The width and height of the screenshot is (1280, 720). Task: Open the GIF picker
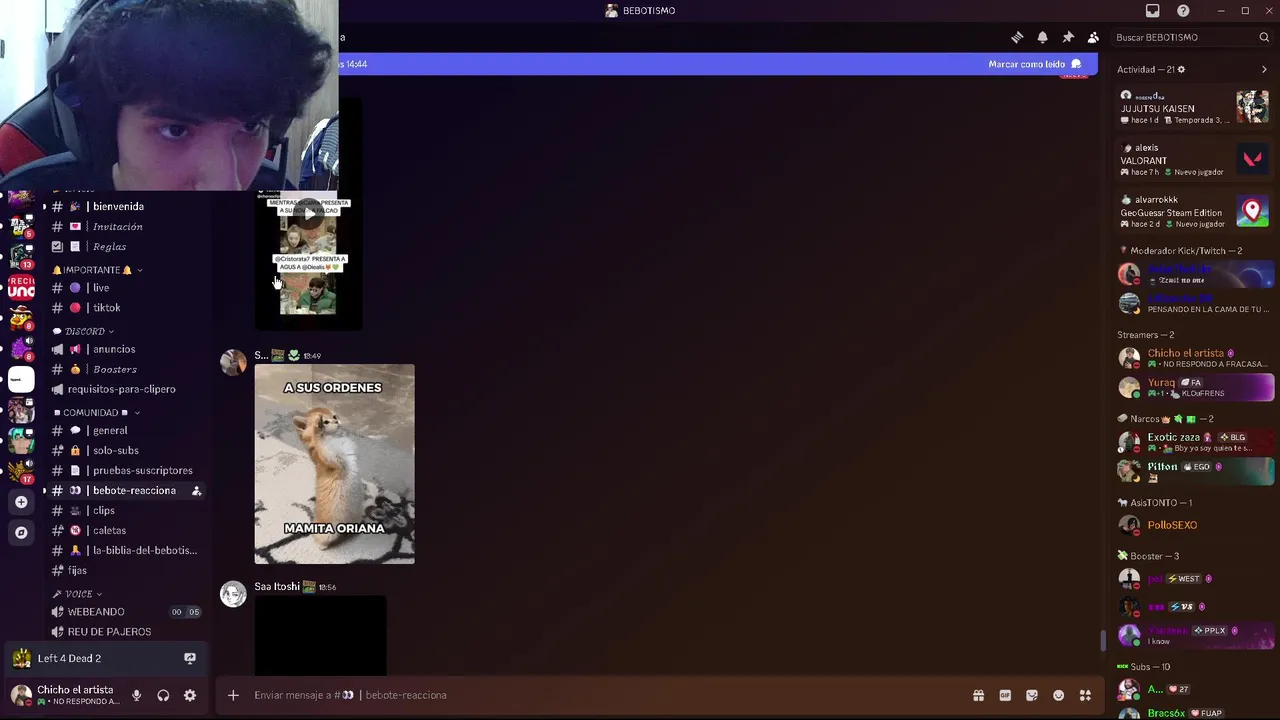1005,695
